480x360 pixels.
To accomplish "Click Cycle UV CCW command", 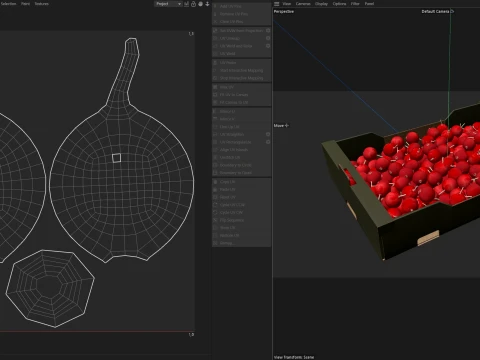I will pos(241,205).
